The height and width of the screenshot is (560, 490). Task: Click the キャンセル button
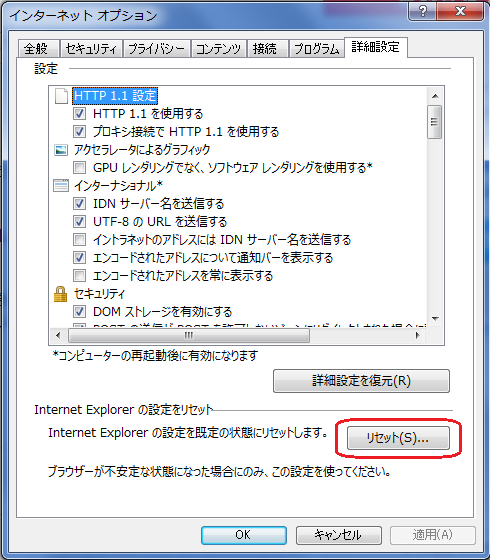[x=338, y=535]
